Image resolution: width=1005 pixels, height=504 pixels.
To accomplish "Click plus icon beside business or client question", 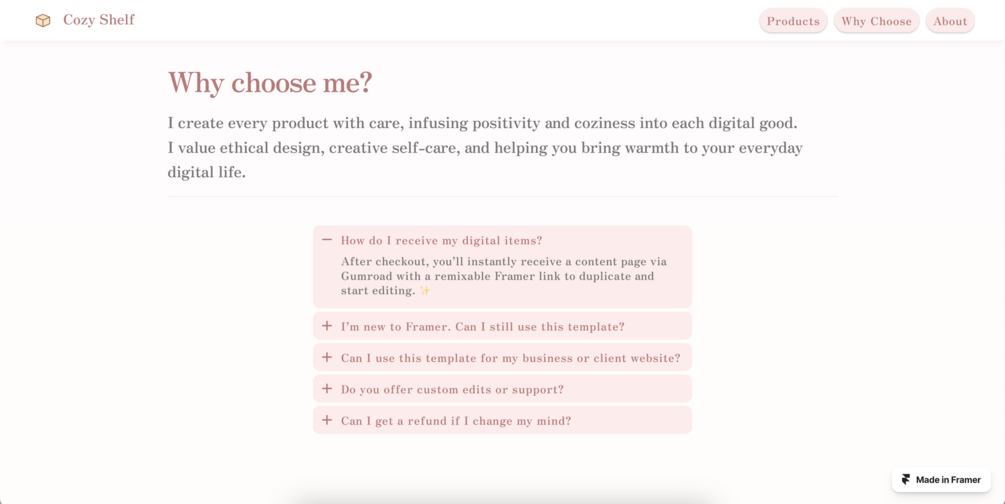I will (327, 357).
